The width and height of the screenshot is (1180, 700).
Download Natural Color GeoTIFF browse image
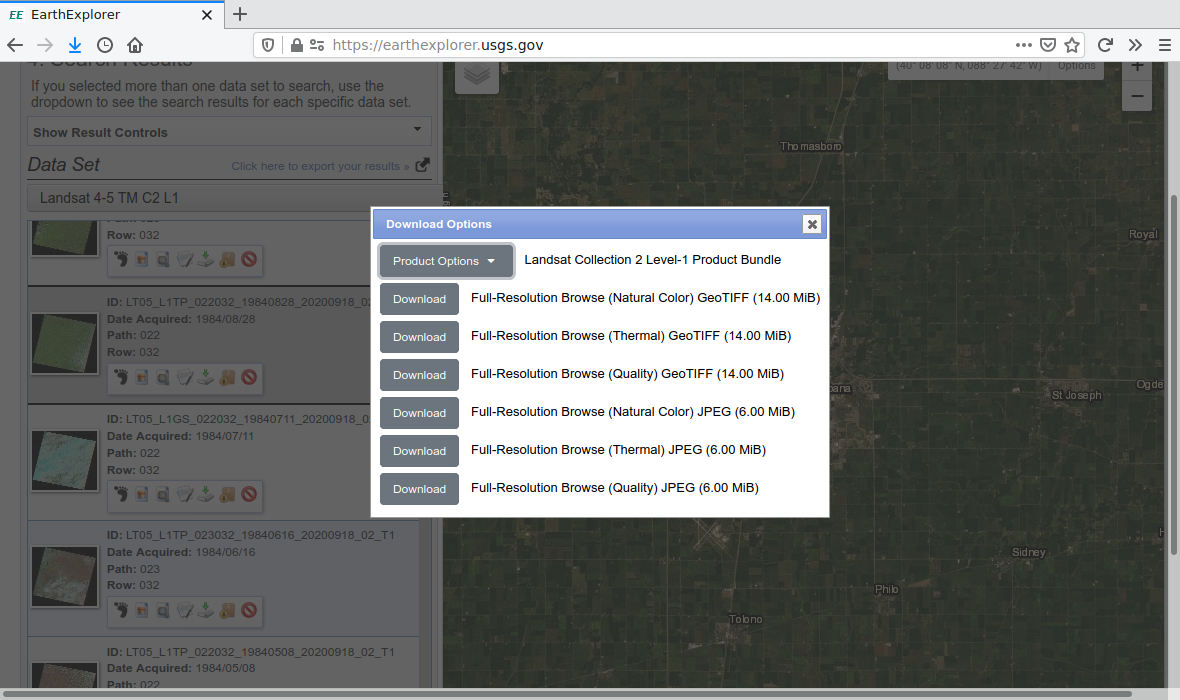click(419, 299)
